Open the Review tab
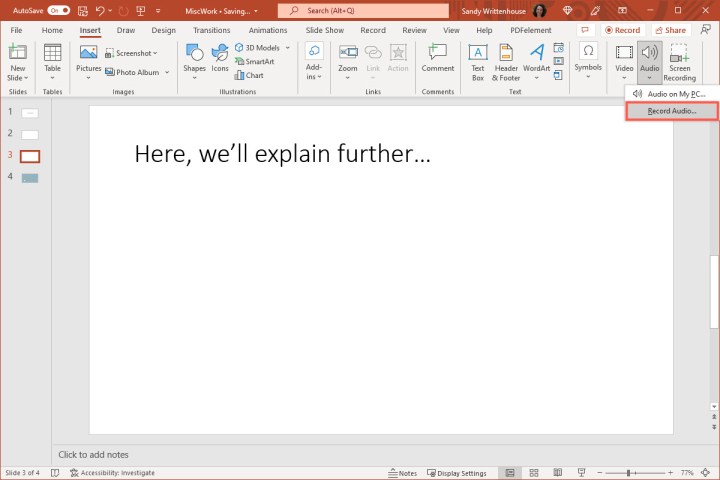 pos(414,30)
